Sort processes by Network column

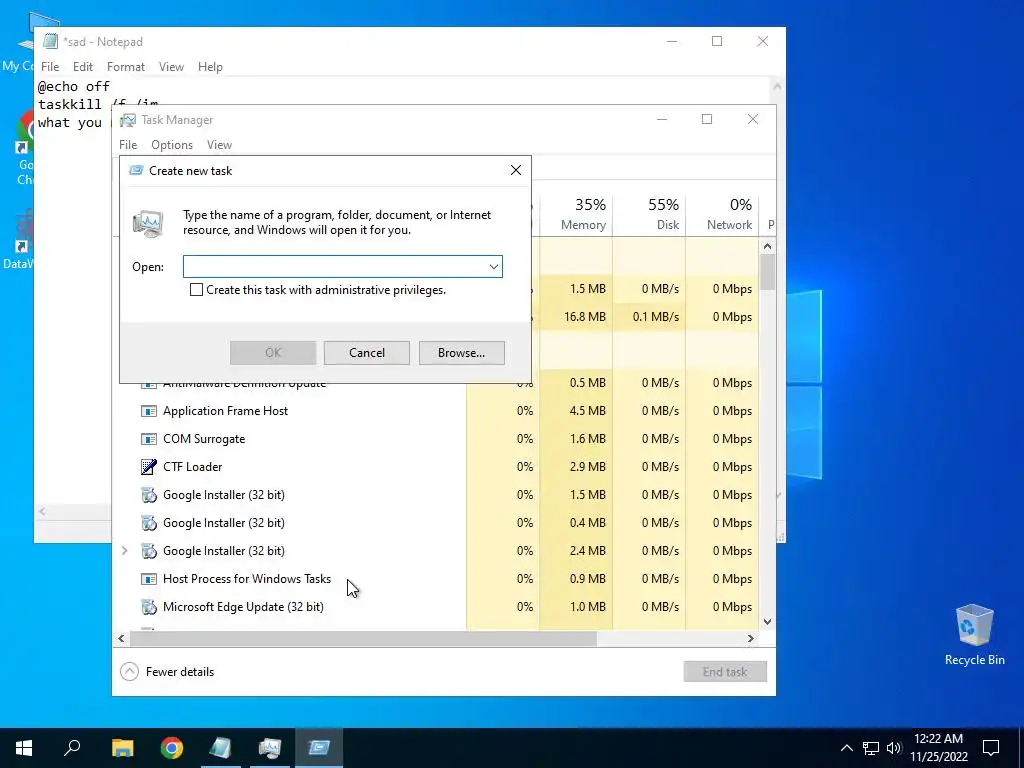(722, 214)
